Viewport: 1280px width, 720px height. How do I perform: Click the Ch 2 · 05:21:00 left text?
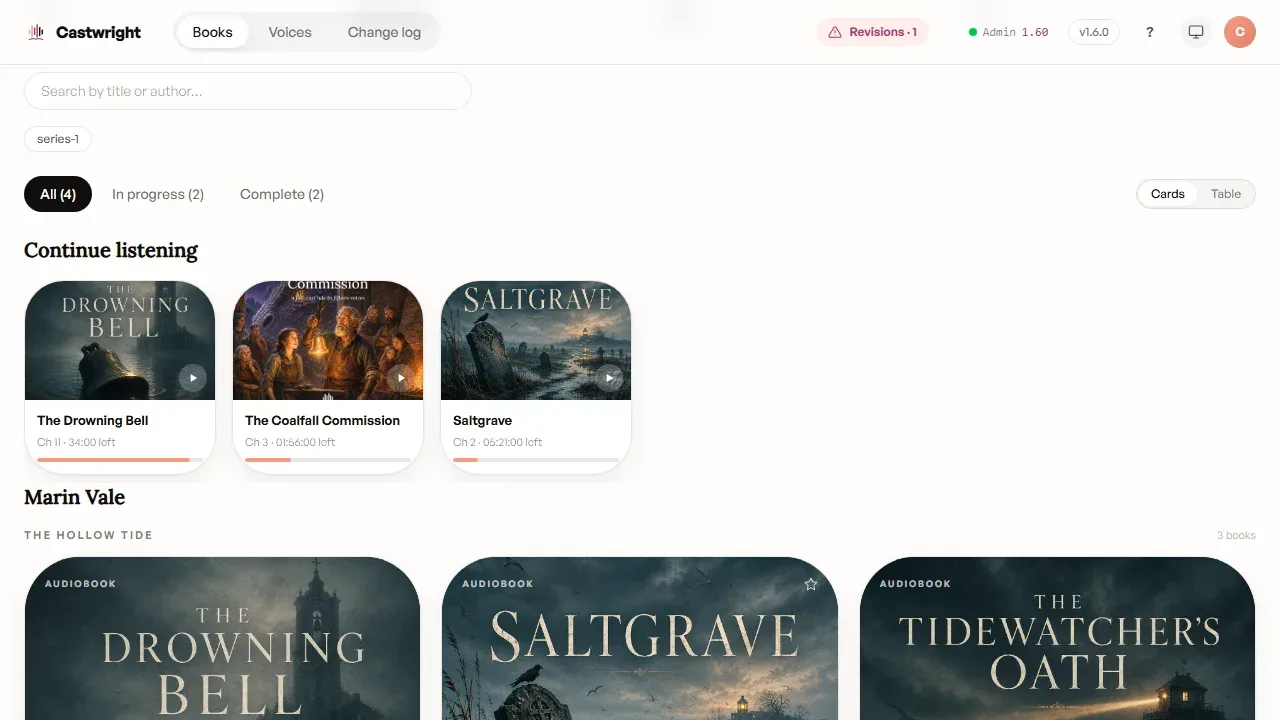pyautogui.click(x=497, y=442)
